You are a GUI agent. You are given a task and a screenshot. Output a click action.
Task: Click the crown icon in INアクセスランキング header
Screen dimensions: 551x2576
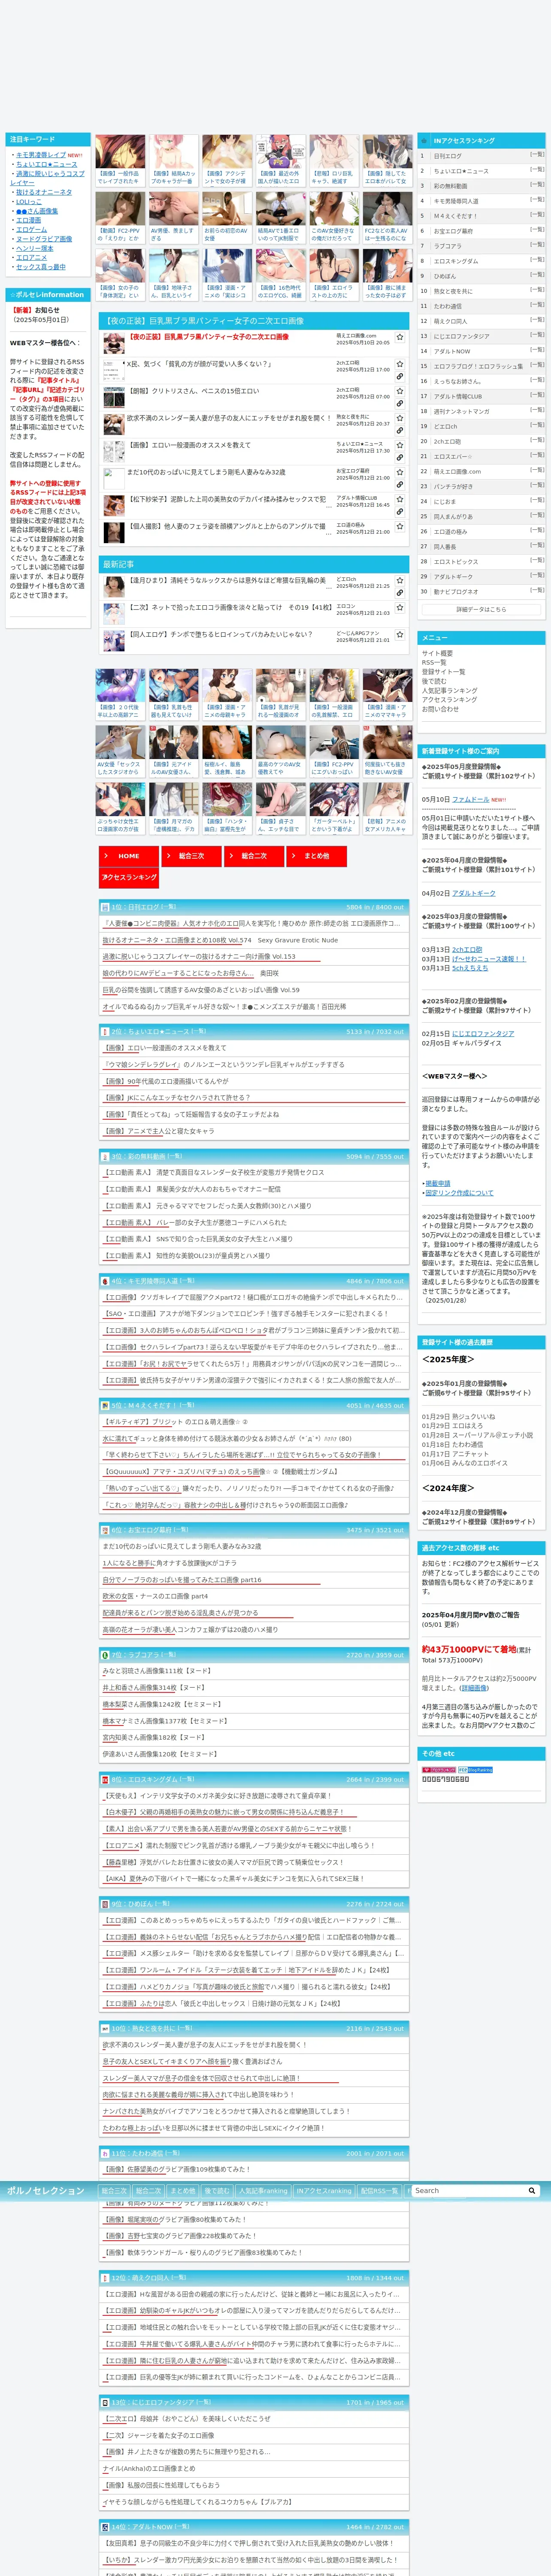(x=425, y=140)
